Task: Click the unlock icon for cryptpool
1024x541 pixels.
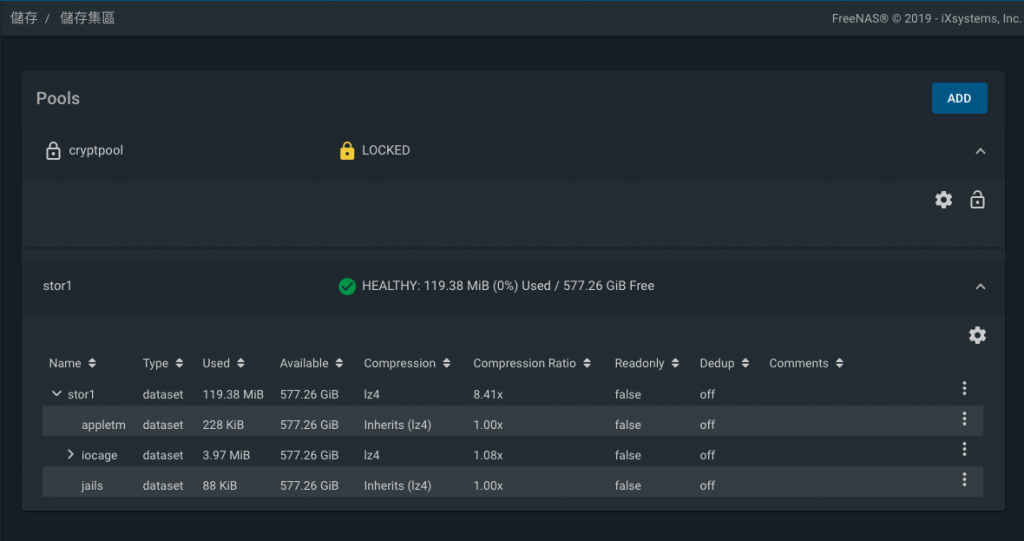Action: point(977,199)
